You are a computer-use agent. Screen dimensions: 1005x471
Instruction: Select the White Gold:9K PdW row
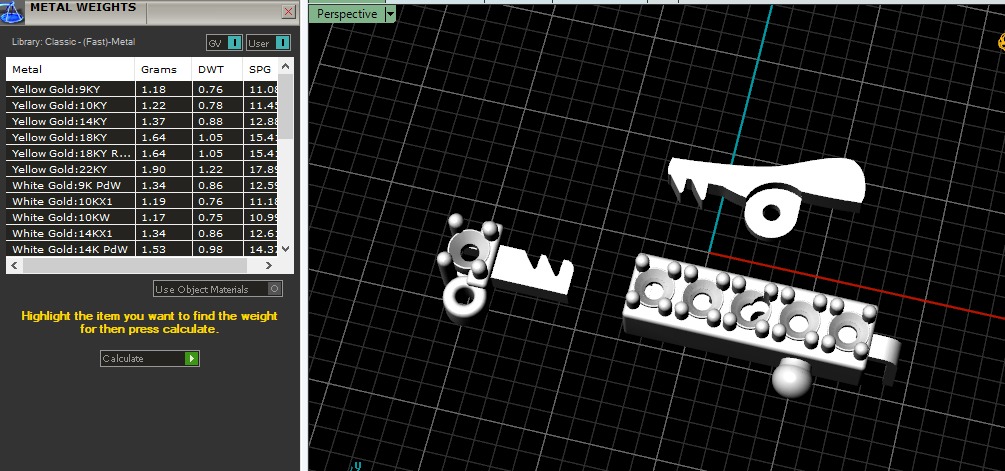point(143,185)
